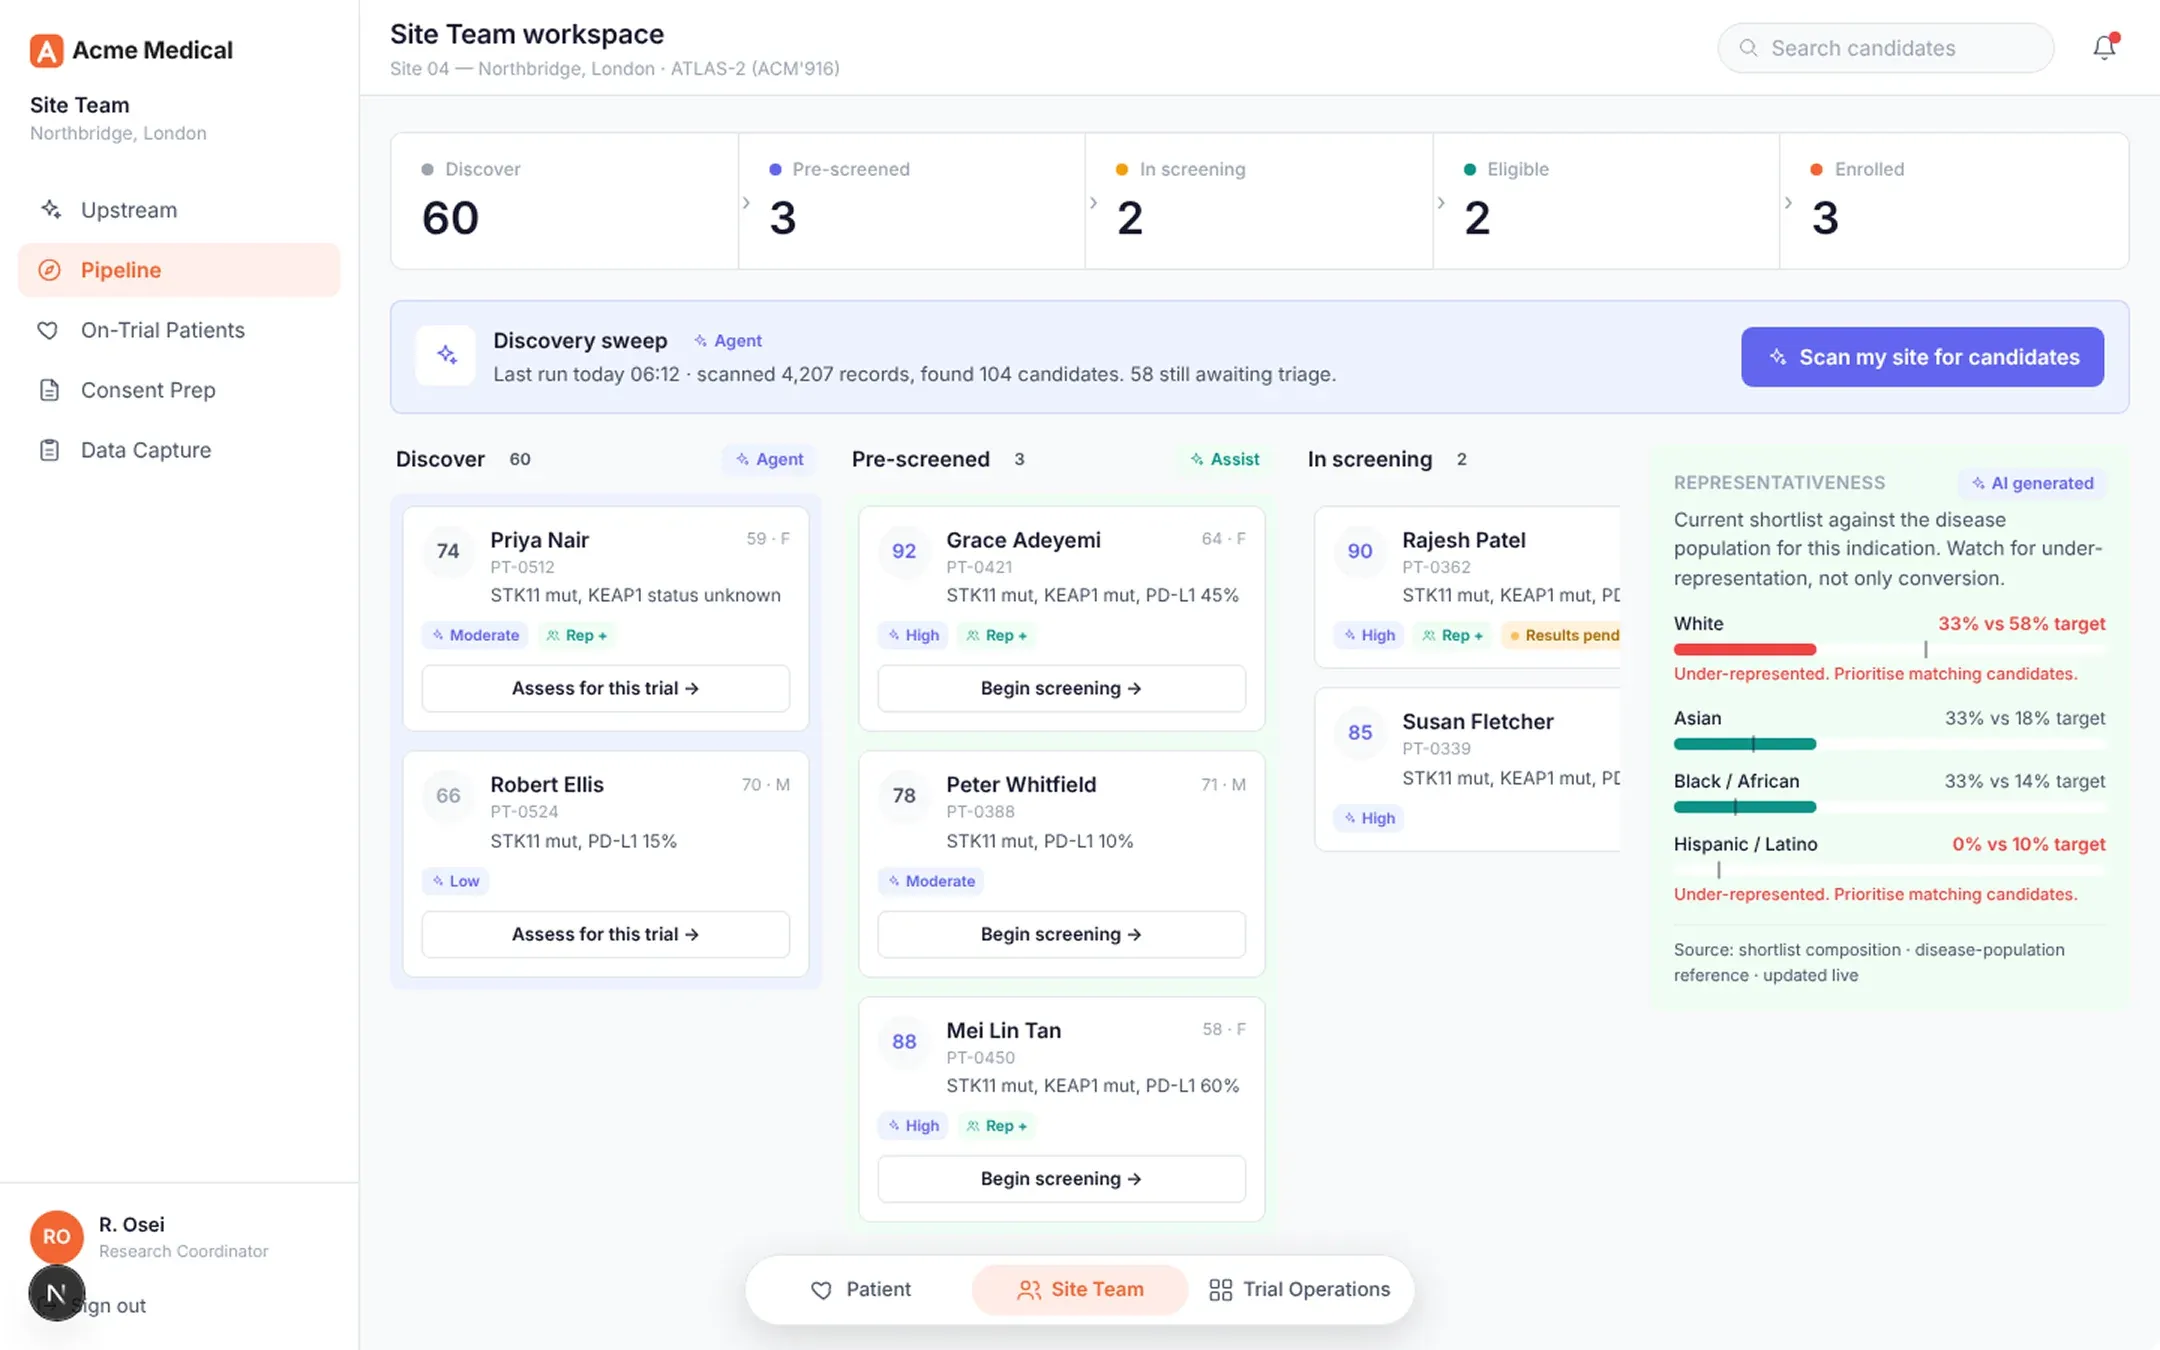Click the Acme Medical logo icon

coord(46,50)
